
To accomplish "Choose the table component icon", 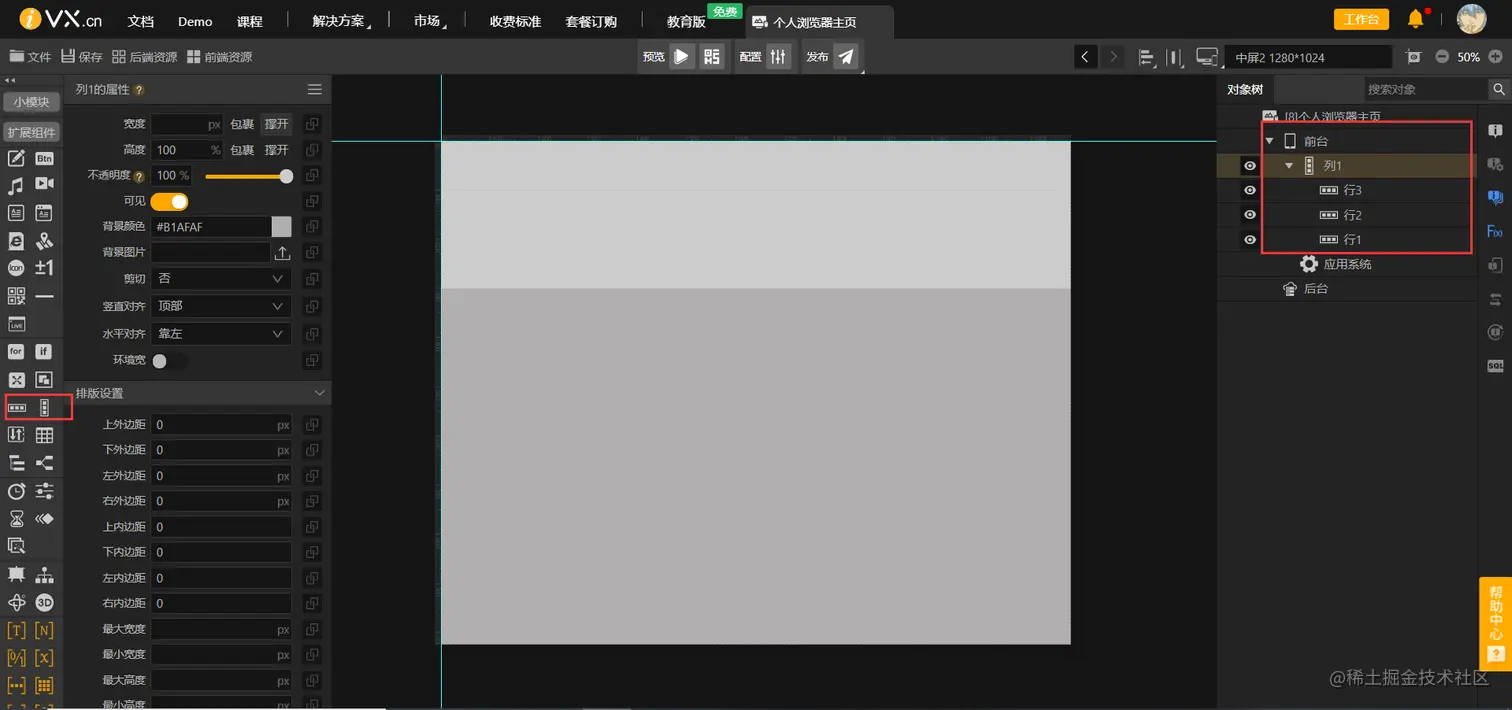I will pos(44,434).
